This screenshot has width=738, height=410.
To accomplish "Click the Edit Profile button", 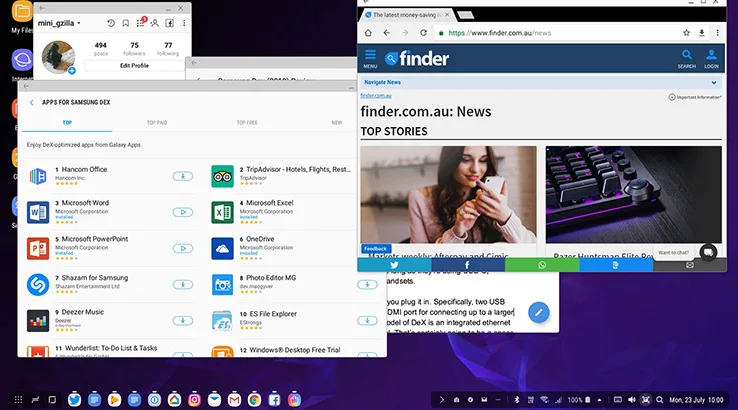I will click(134, 65).
